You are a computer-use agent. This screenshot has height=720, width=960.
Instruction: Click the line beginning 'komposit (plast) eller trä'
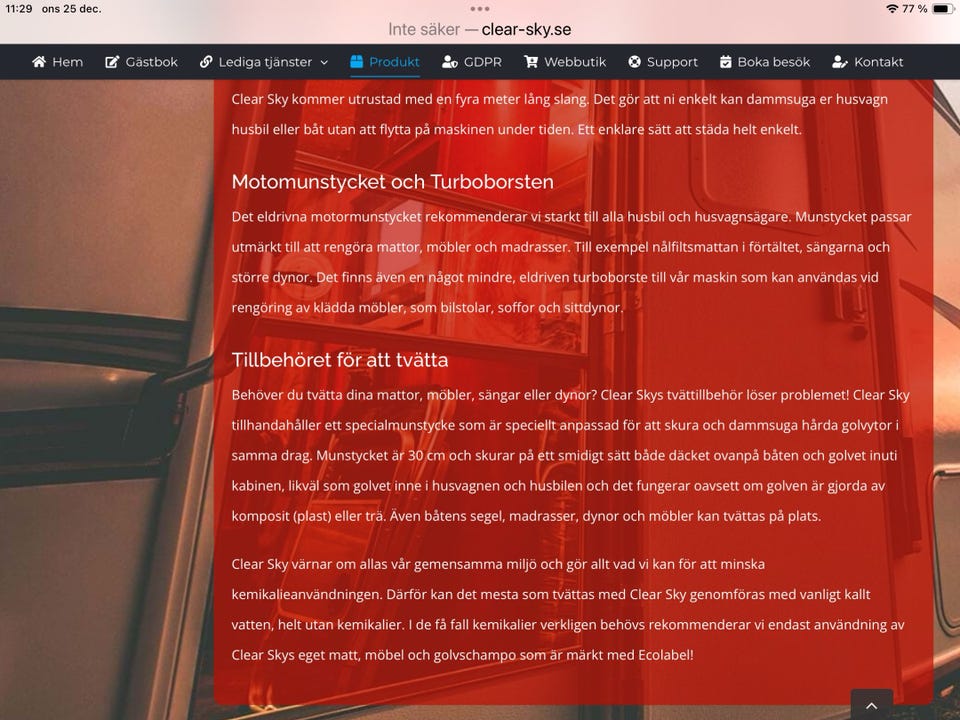coord(526,516)
